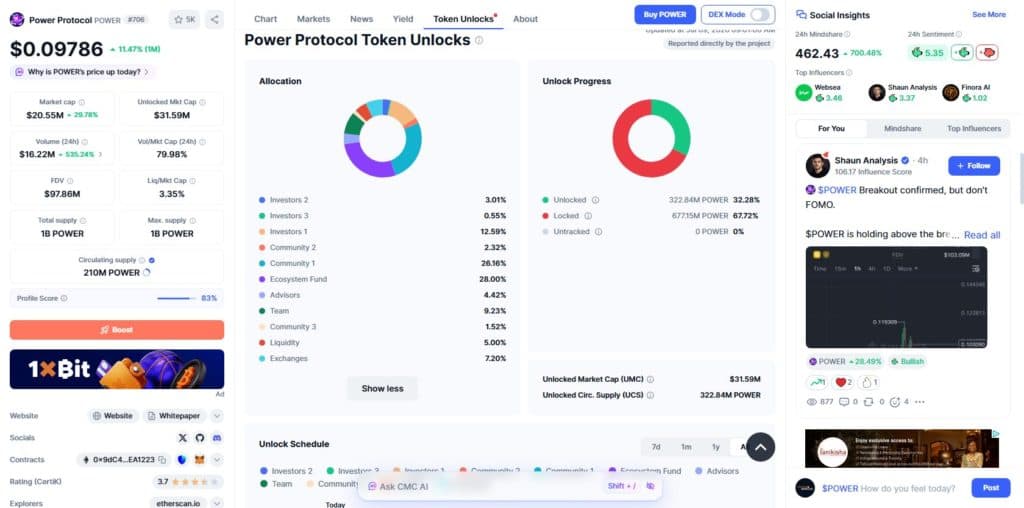Expand Why is POWER's price up today
Screen dimensions: 1024x508
pyautogui.click(x=83, y=72)
